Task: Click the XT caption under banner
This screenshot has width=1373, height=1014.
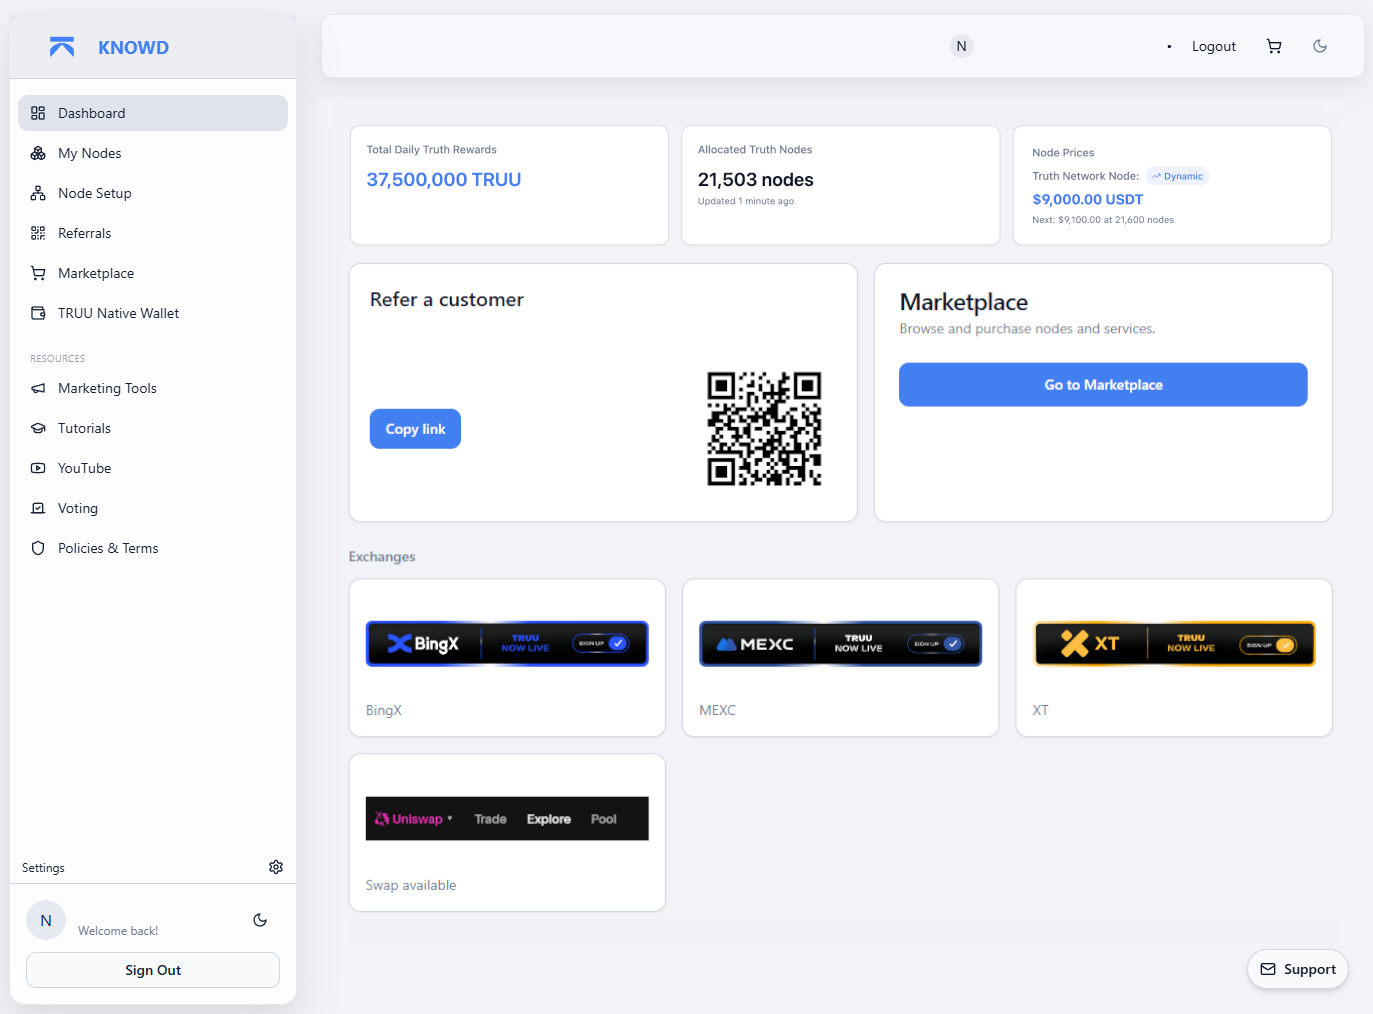Action: coord(1040,710)
